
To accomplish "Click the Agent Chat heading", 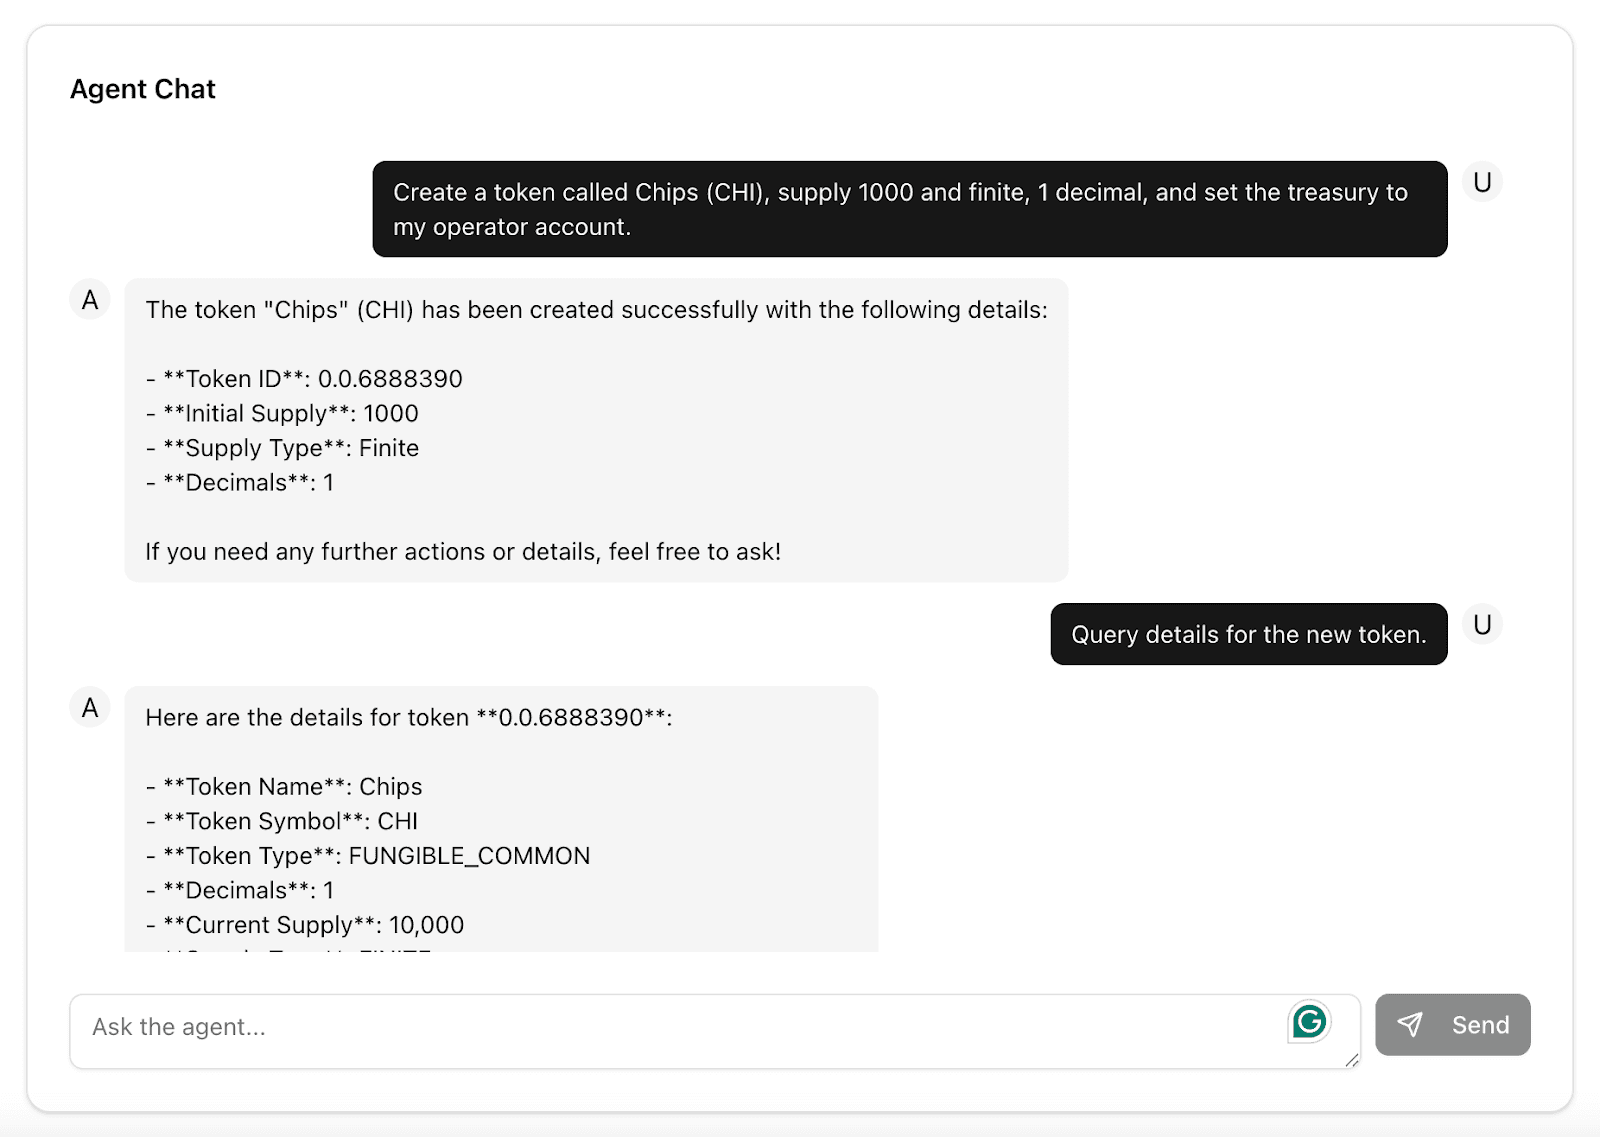I will (x=143, y=90).
